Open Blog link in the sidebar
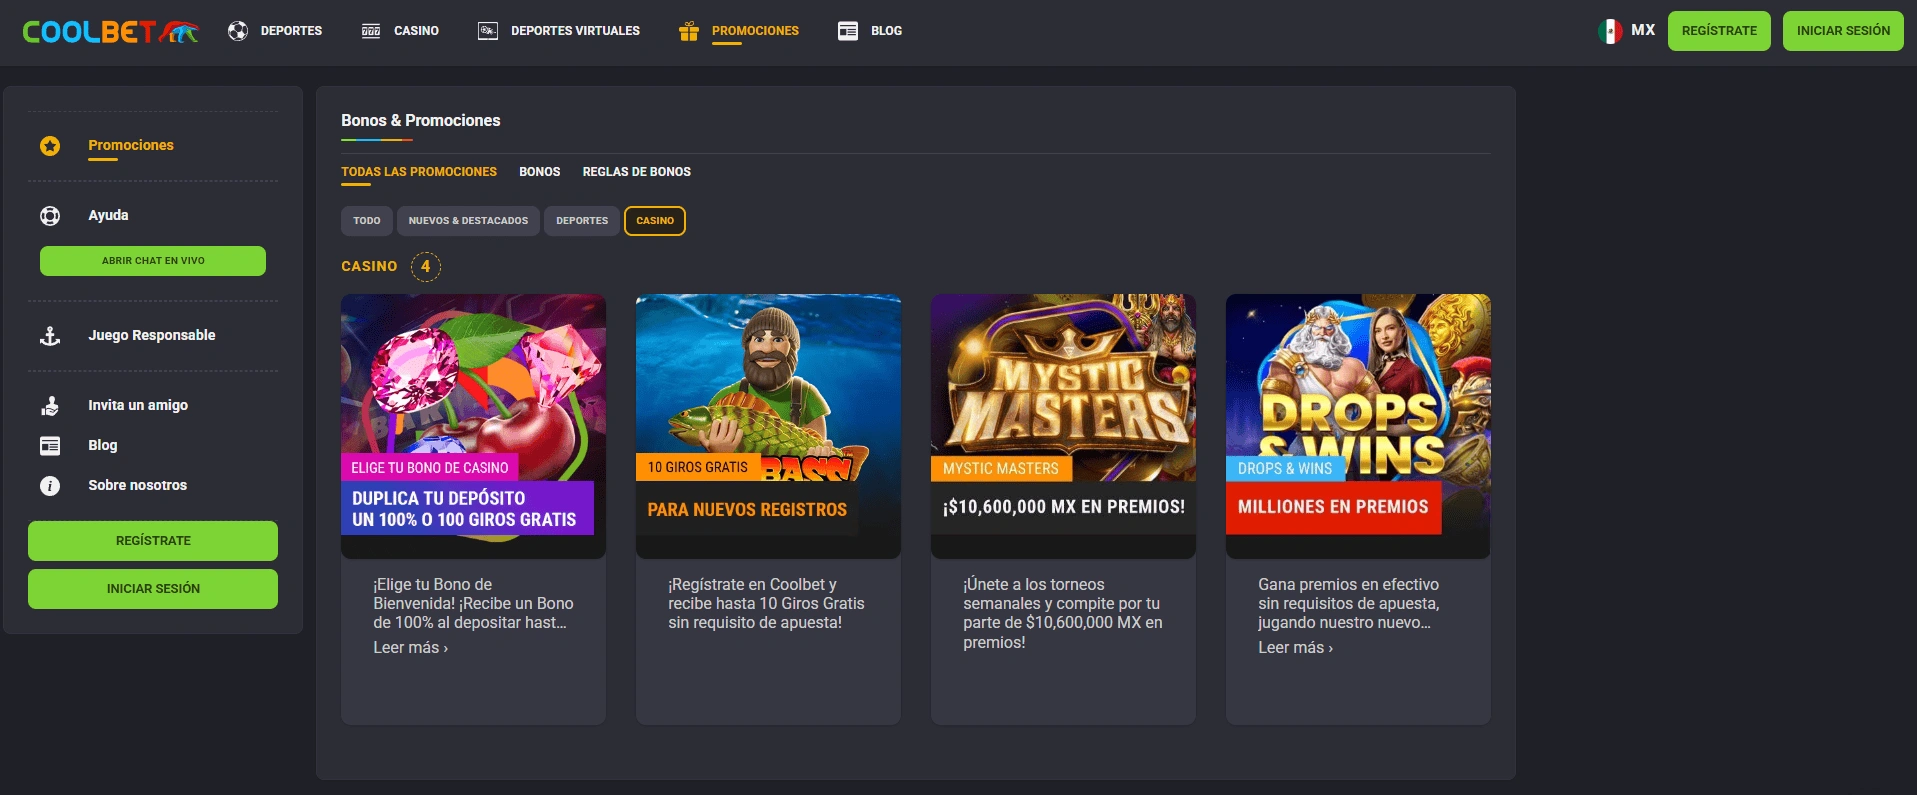The image size is (1917, 795). pos(102,445)
